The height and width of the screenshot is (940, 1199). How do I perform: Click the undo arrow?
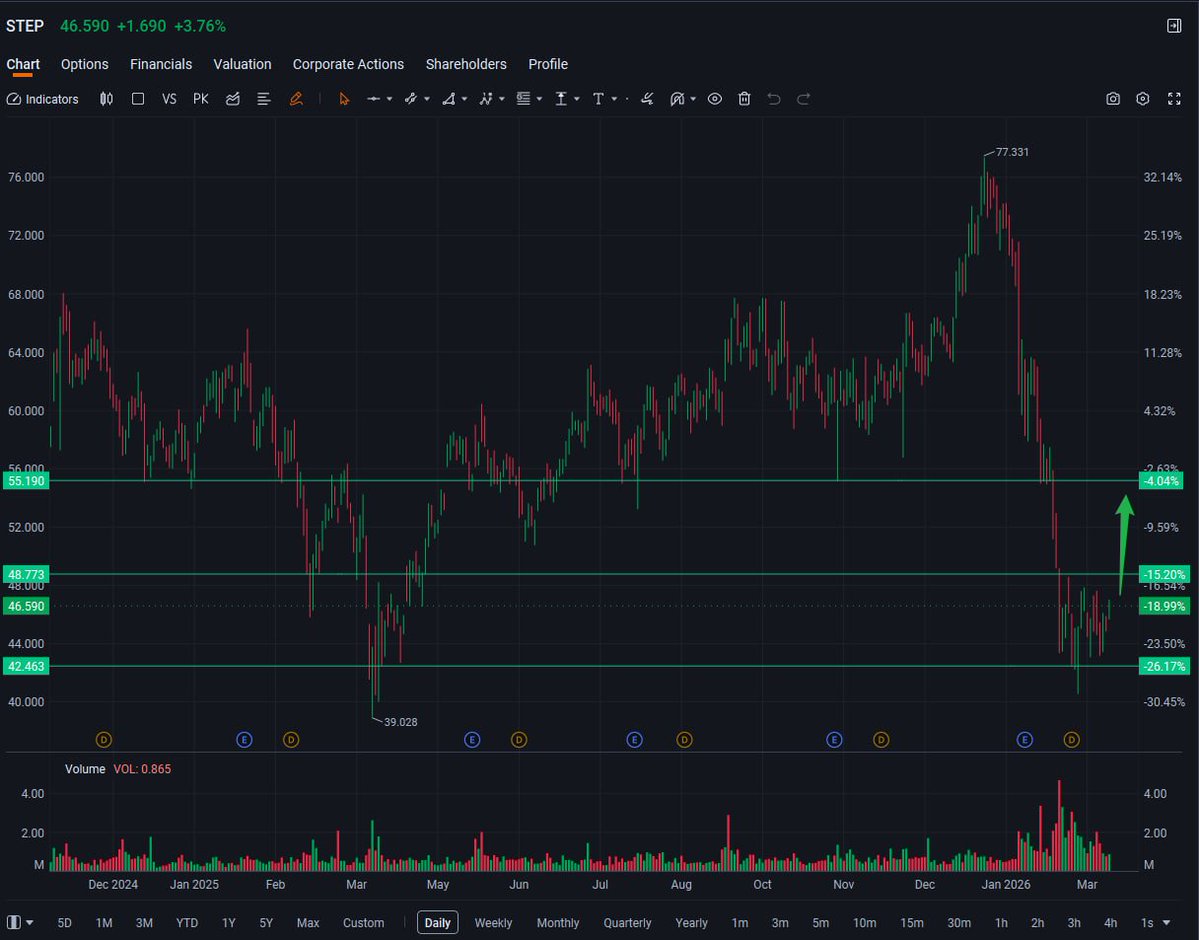tap(774, 99)
